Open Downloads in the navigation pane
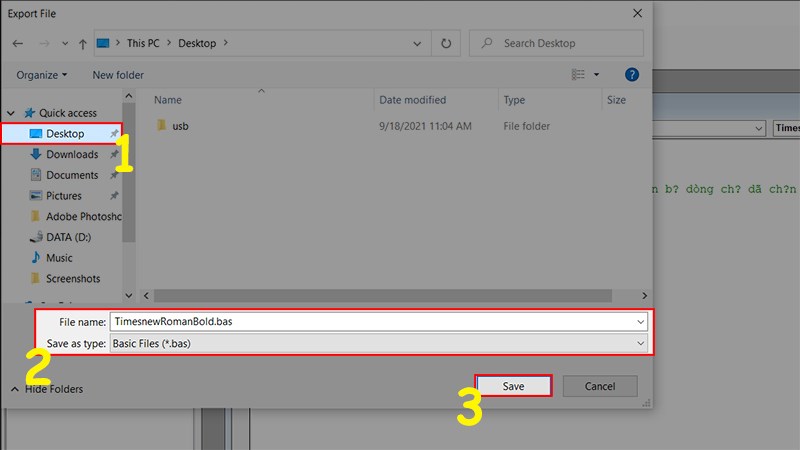Viewport: 800px width, 450px height. pos(72,154)
